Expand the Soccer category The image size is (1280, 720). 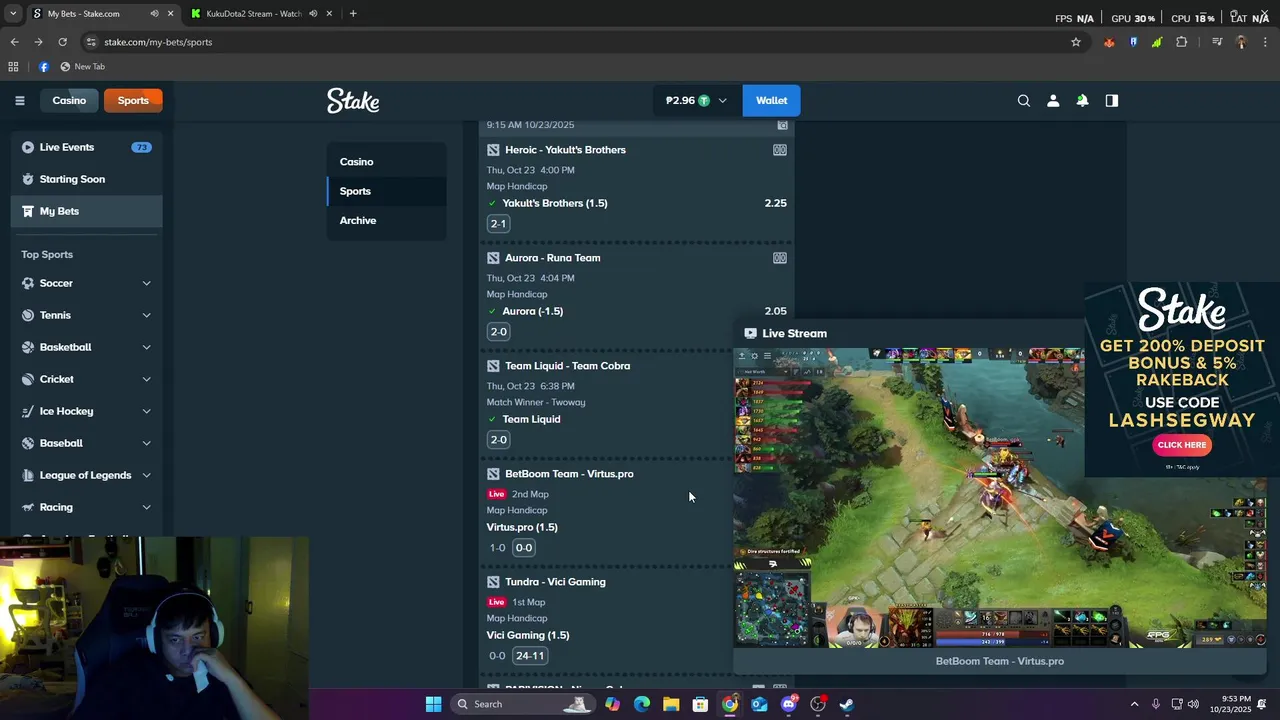(x=146, y=283)
